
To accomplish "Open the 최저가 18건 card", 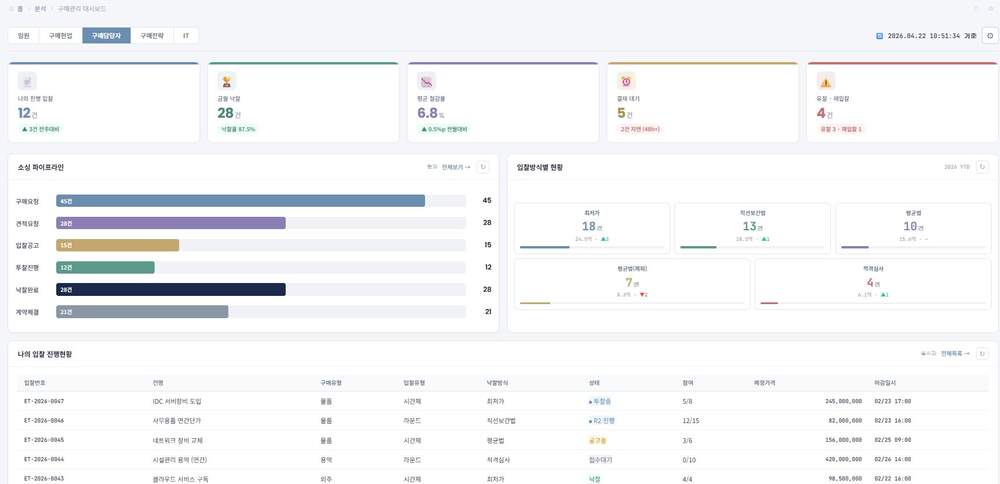I will pos(592,228).
